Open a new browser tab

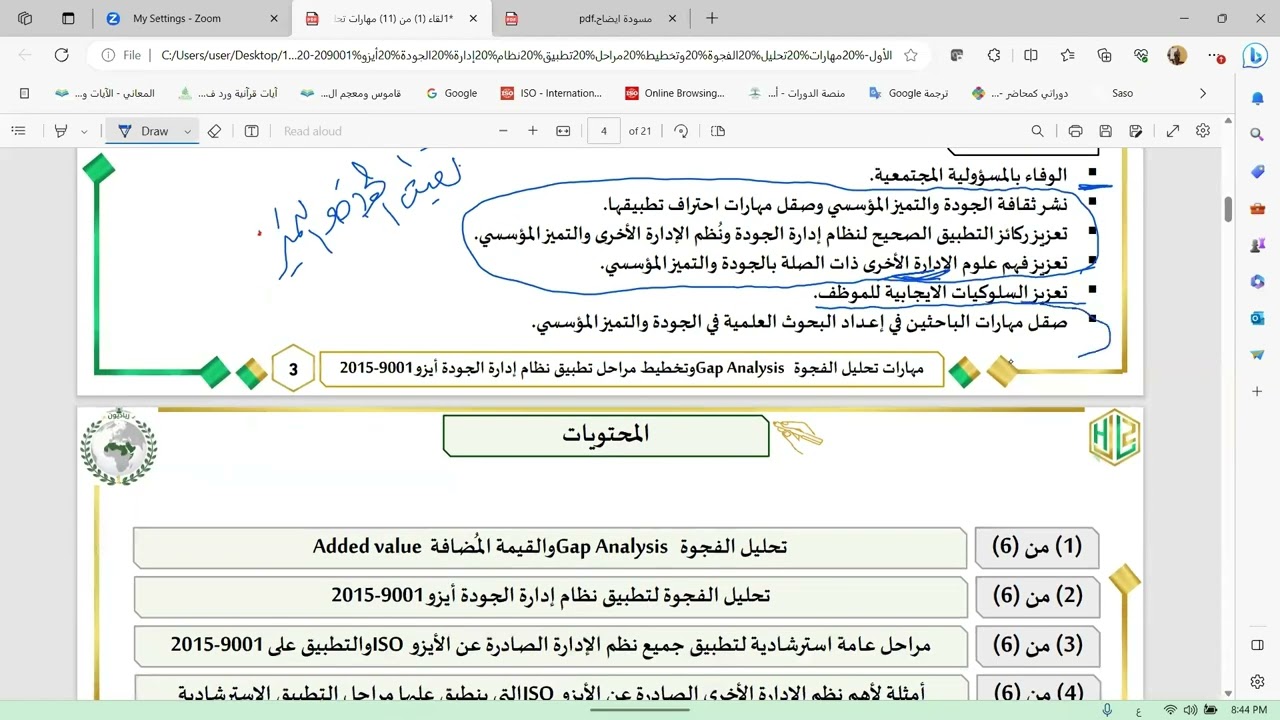click(x=712, y=18)
